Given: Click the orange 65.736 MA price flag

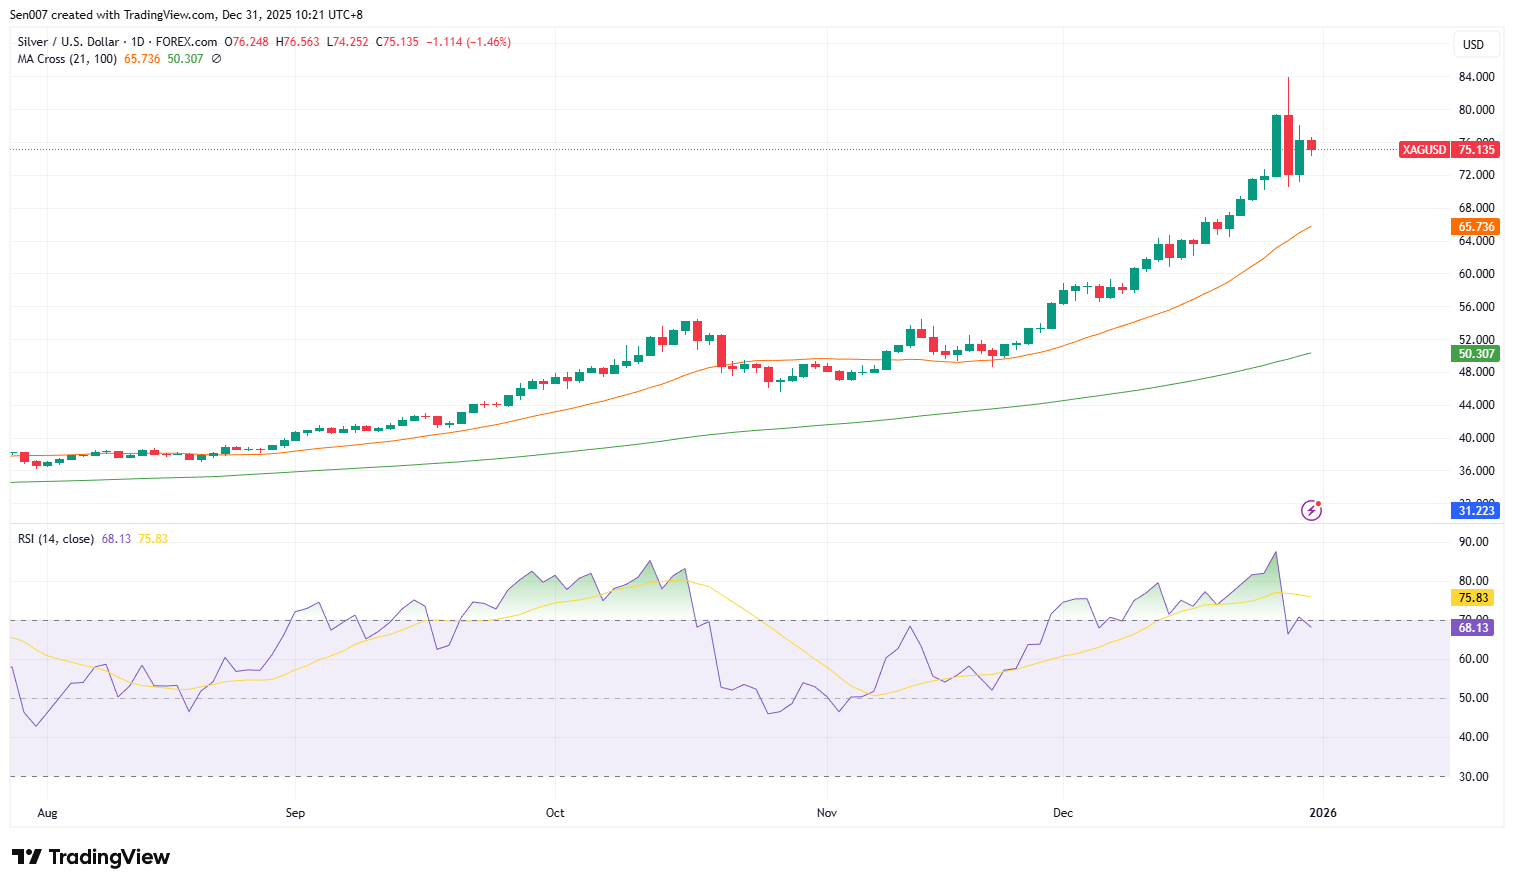Looking at the screenshot, I should [1474, 227].
